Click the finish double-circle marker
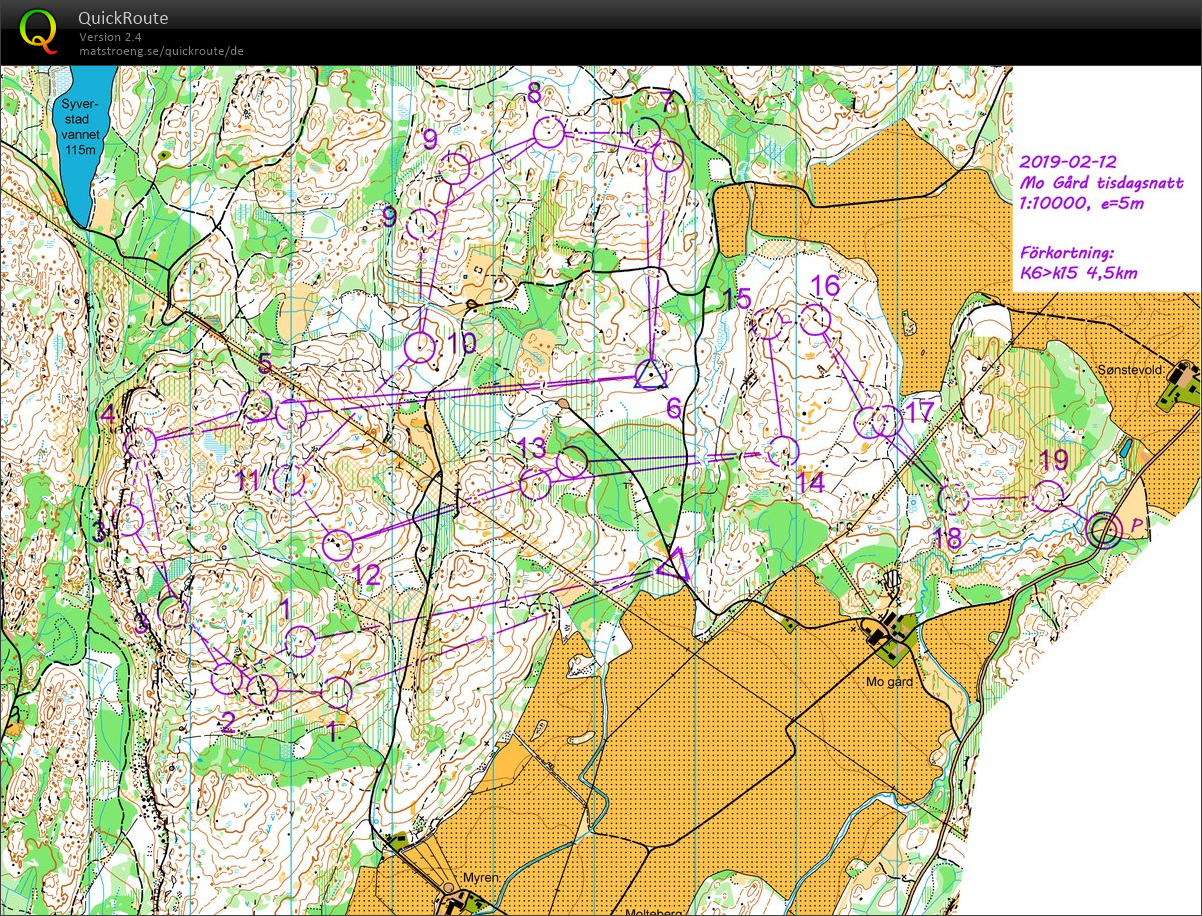Screen dimensions: 1202x916 (x=1104, y=530)
